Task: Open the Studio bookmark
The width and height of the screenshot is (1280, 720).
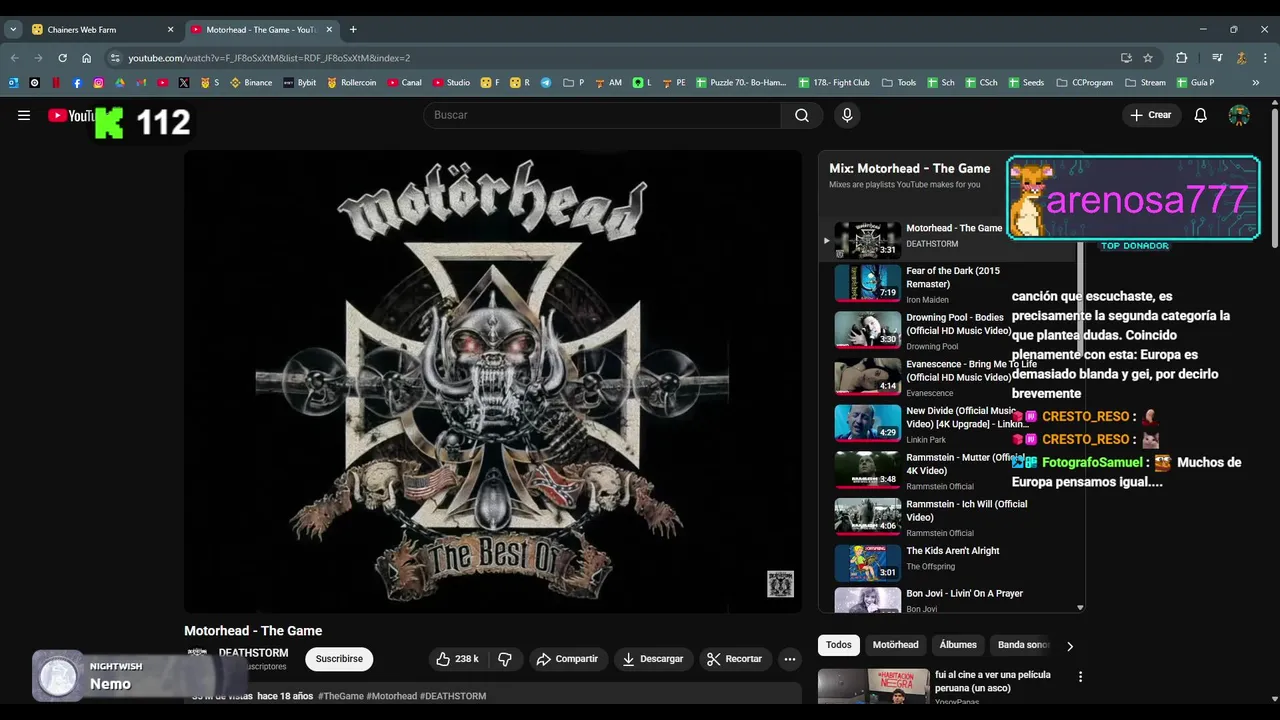Action: pyautogui.click(x=451, y=83)
